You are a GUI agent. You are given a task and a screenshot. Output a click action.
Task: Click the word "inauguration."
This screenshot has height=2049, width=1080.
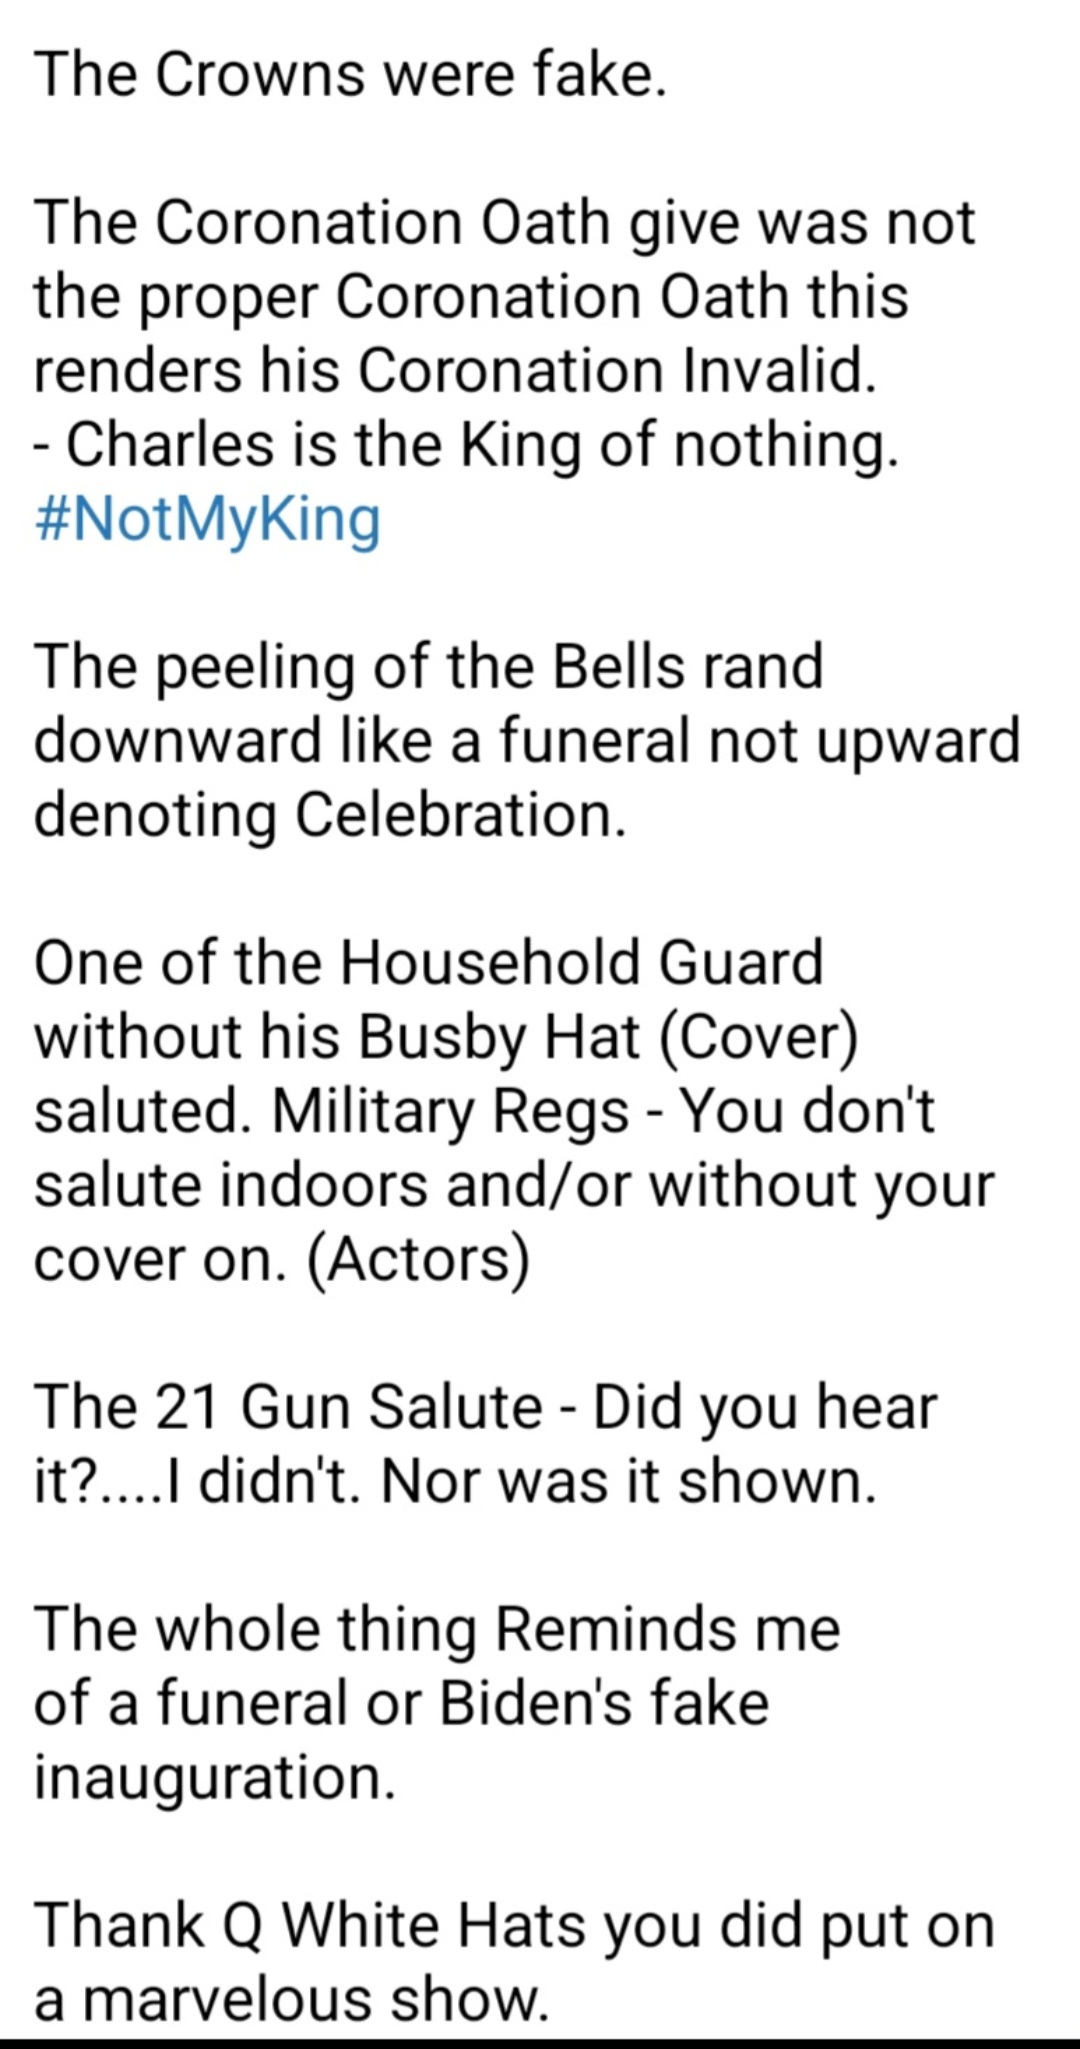[x=215, y=1776]
